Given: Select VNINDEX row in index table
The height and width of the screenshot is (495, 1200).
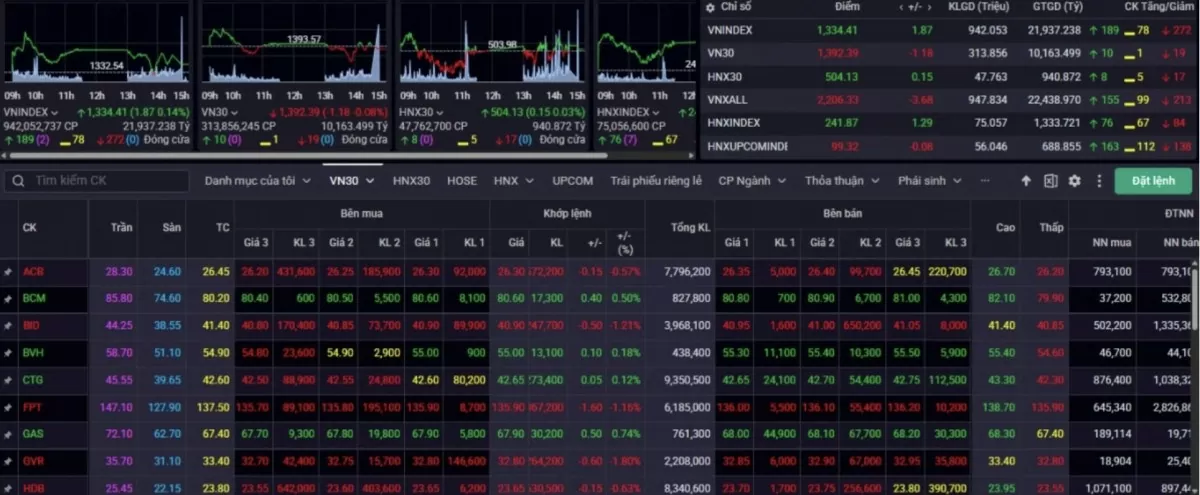Looking at the screenshot, I should tap(947, 30).
